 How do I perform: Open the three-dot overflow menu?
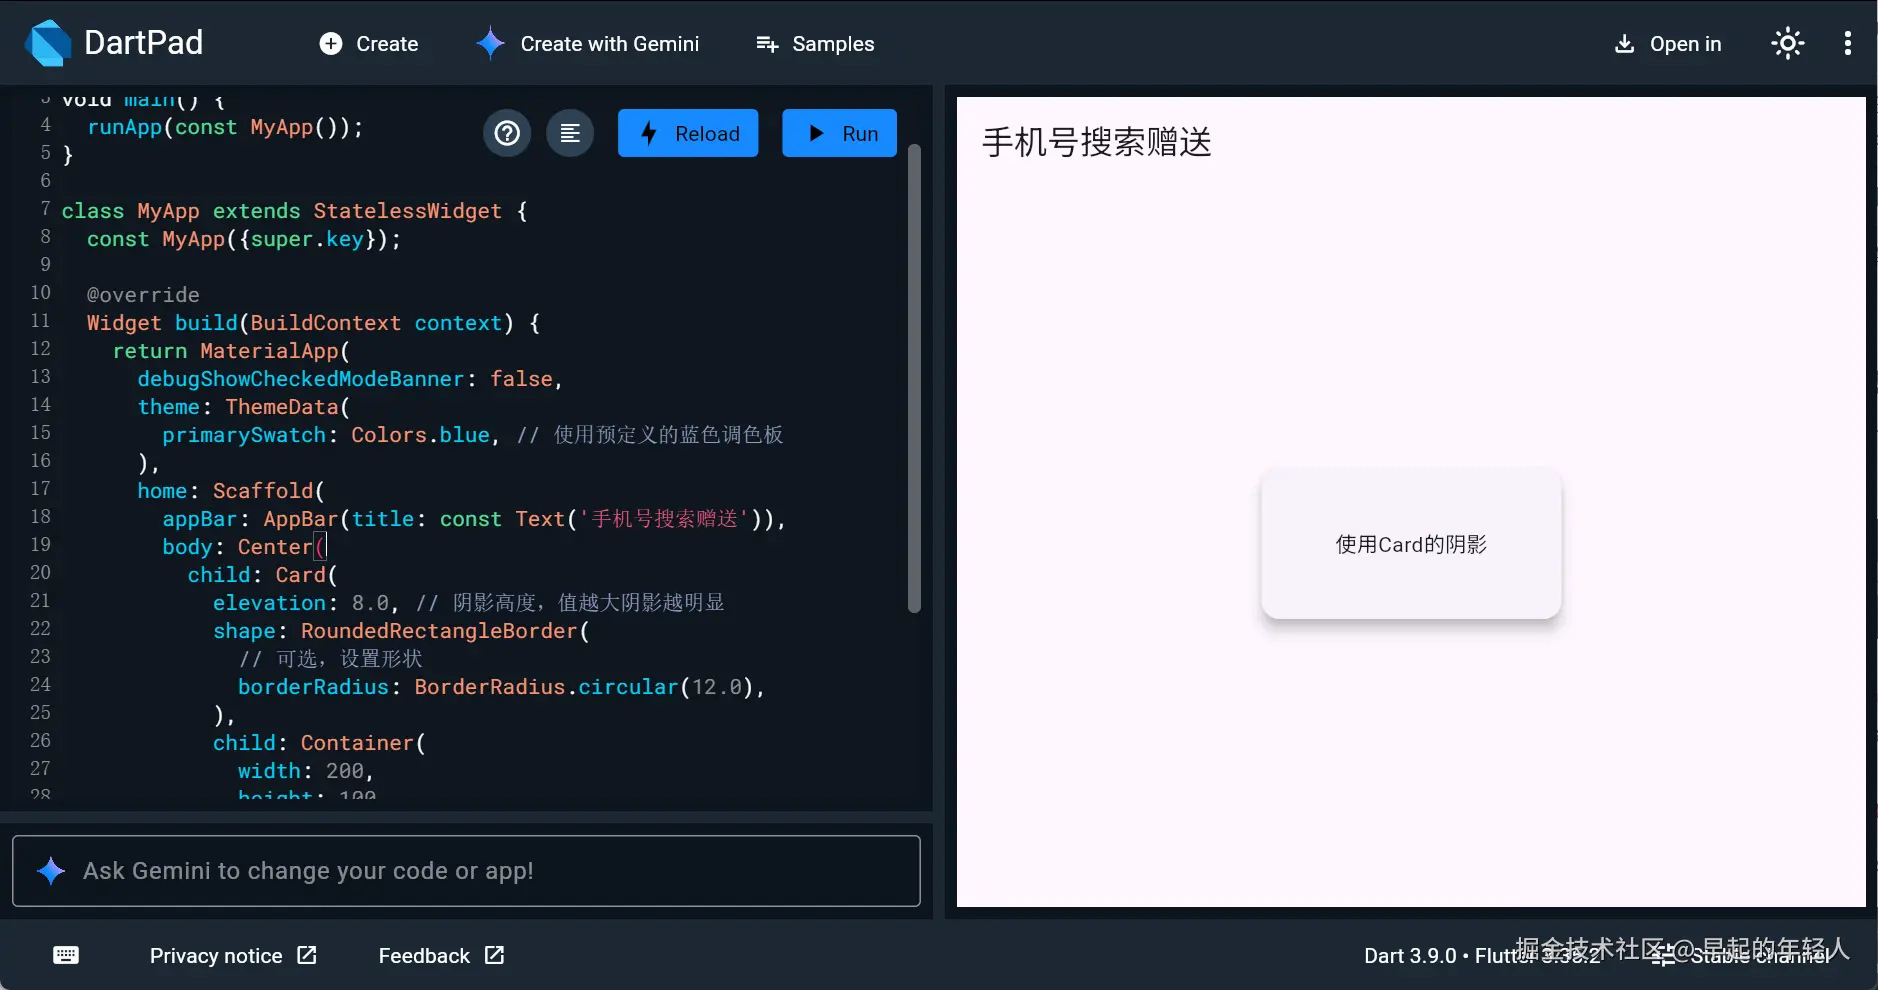tap(1849, 43)
